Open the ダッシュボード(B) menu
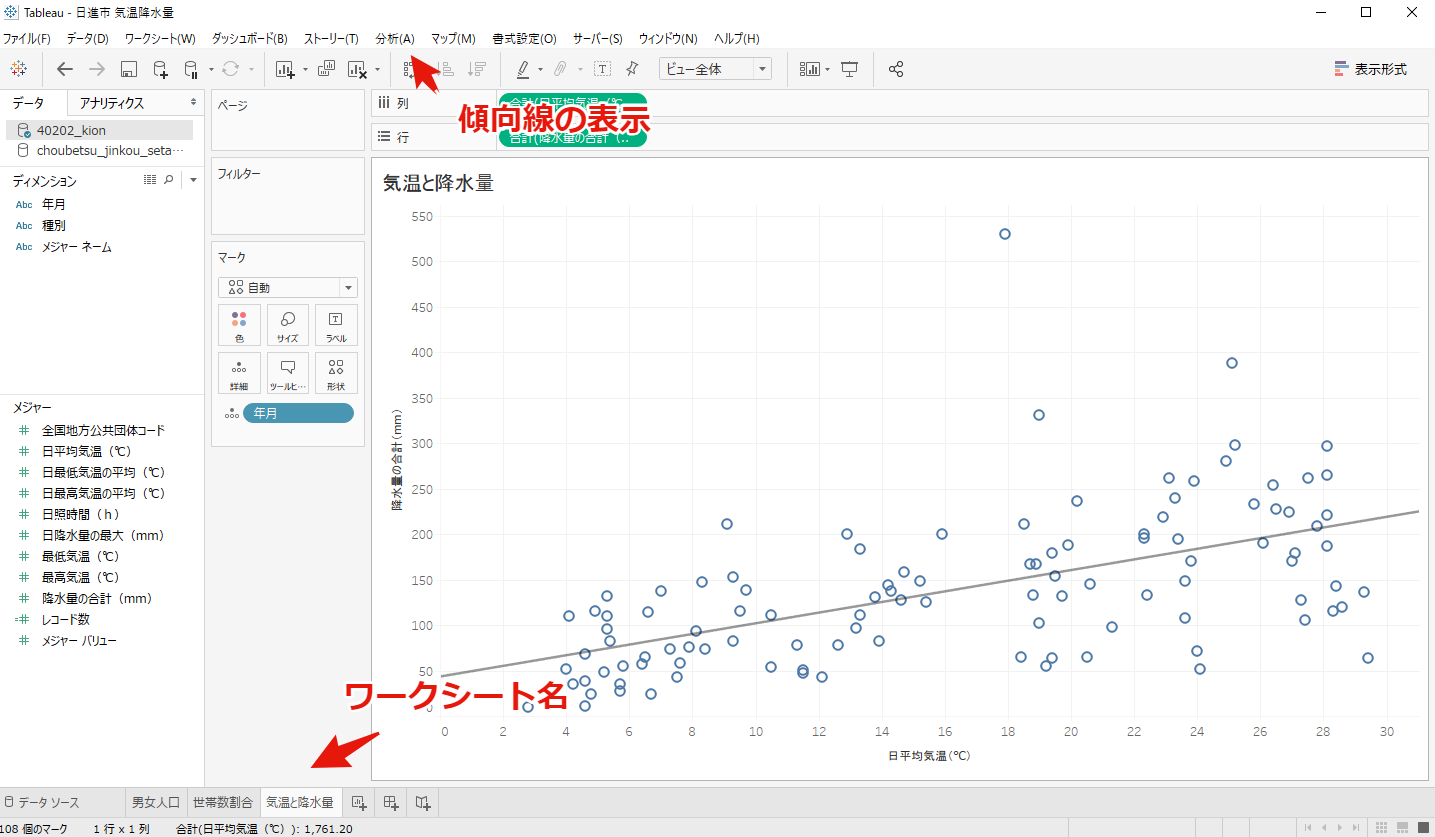This screenshot has height=837, width=1435. (249, 38)
